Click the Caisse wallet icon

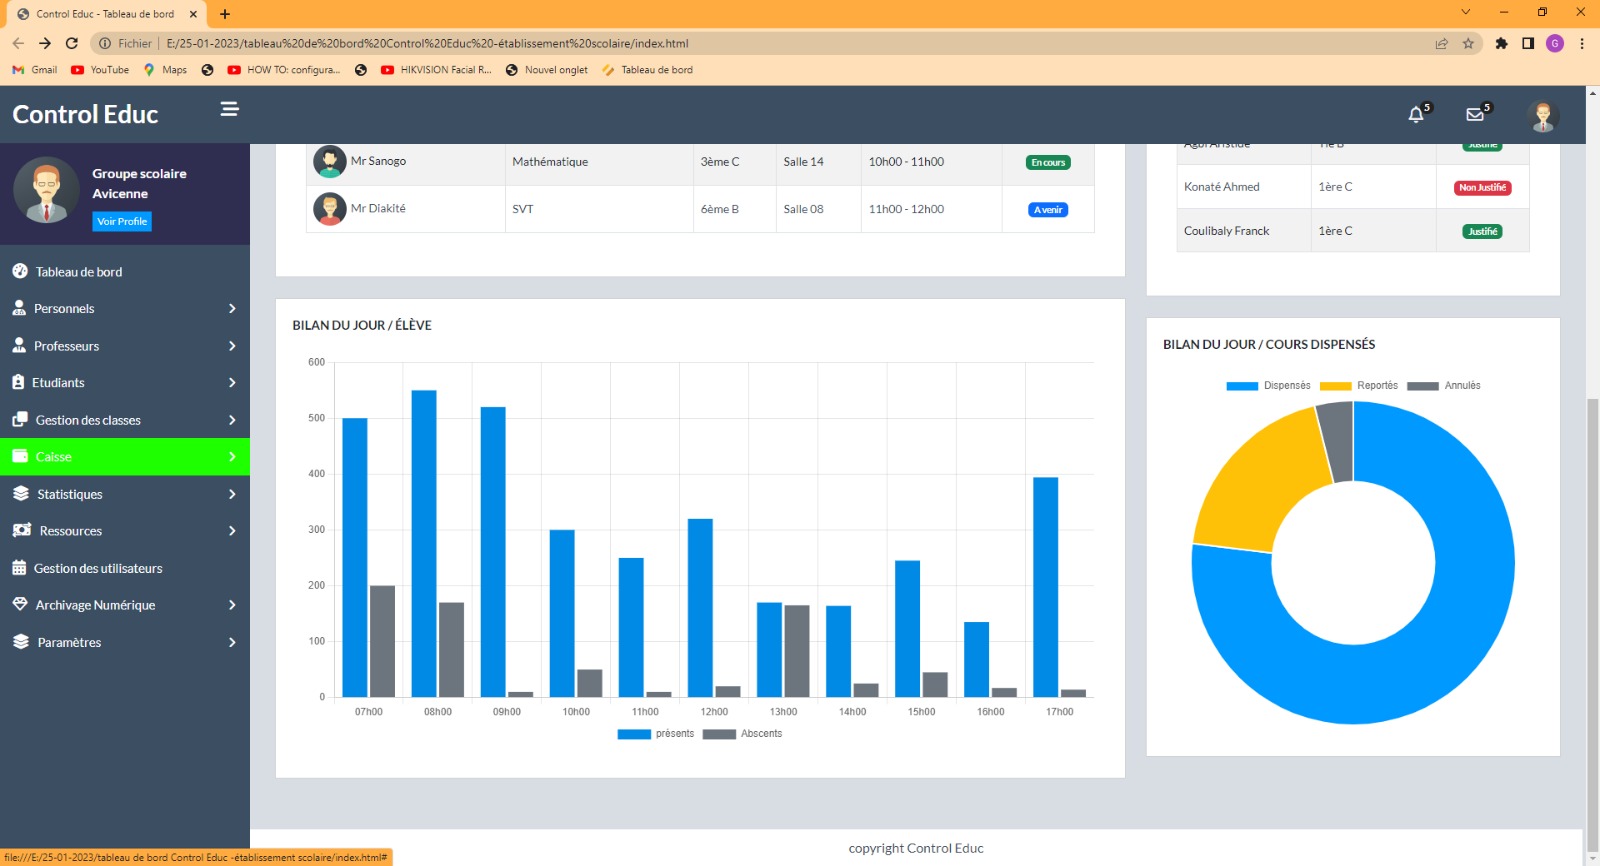coord(20,456)
